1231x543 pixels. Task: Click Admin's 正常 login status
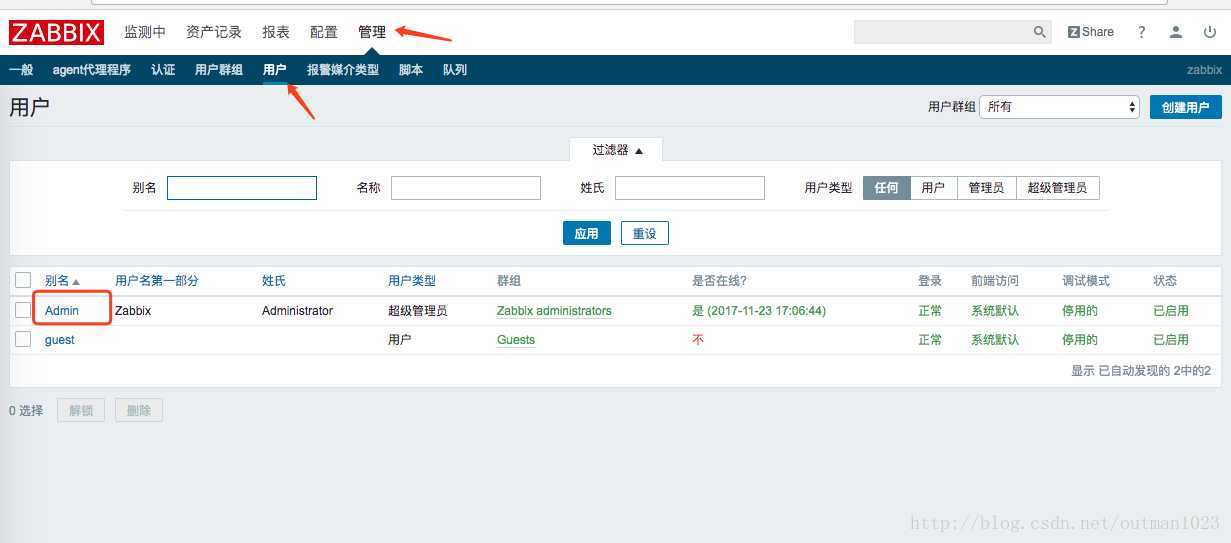[x=931, y=311]
